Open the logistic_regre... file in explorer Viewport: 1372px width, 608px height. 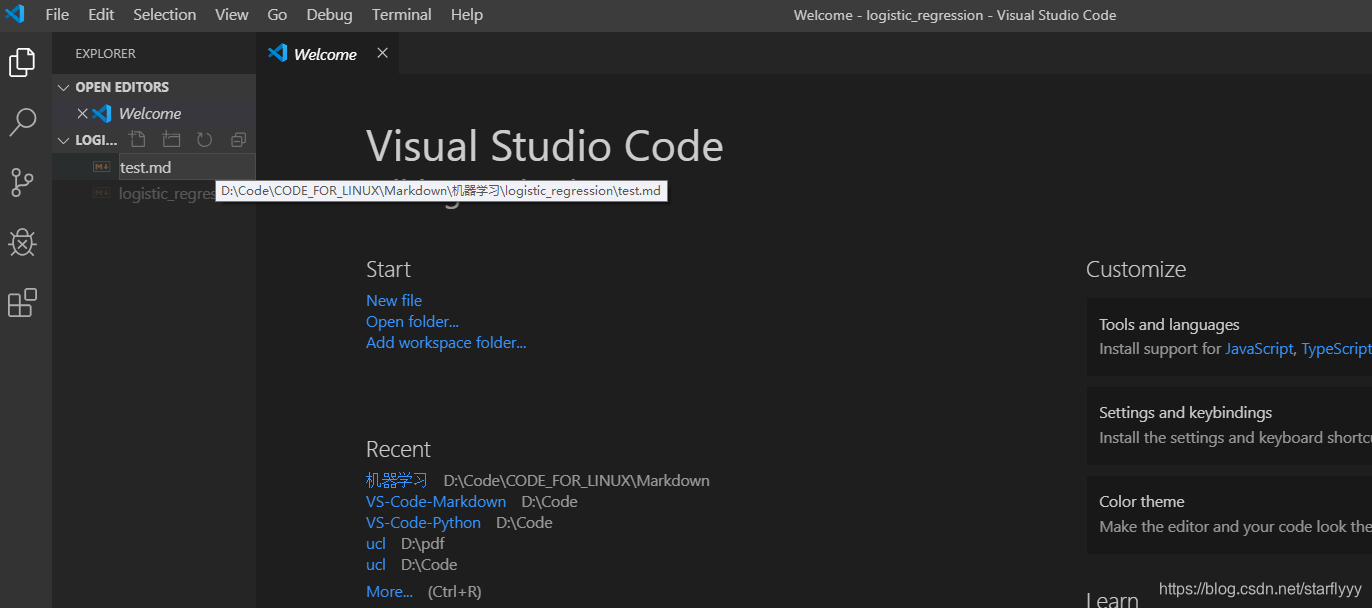point(154,193)
